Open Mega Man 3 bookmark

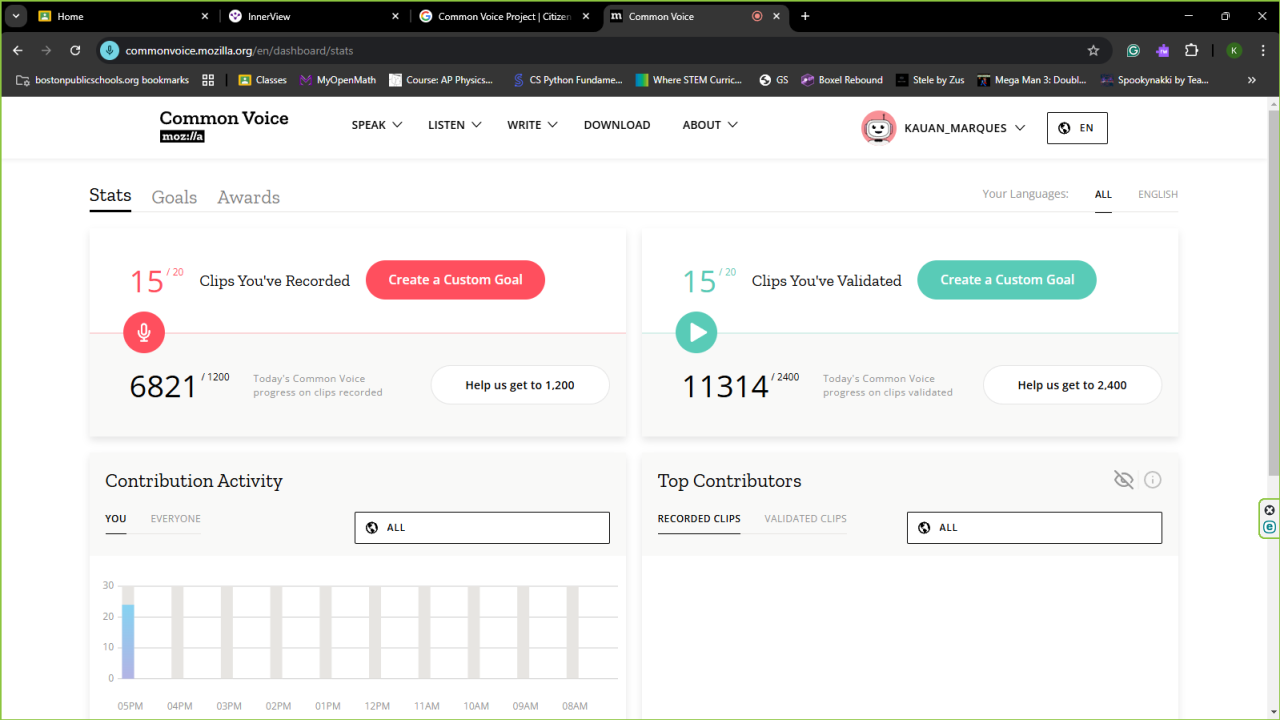(1032, 80)
